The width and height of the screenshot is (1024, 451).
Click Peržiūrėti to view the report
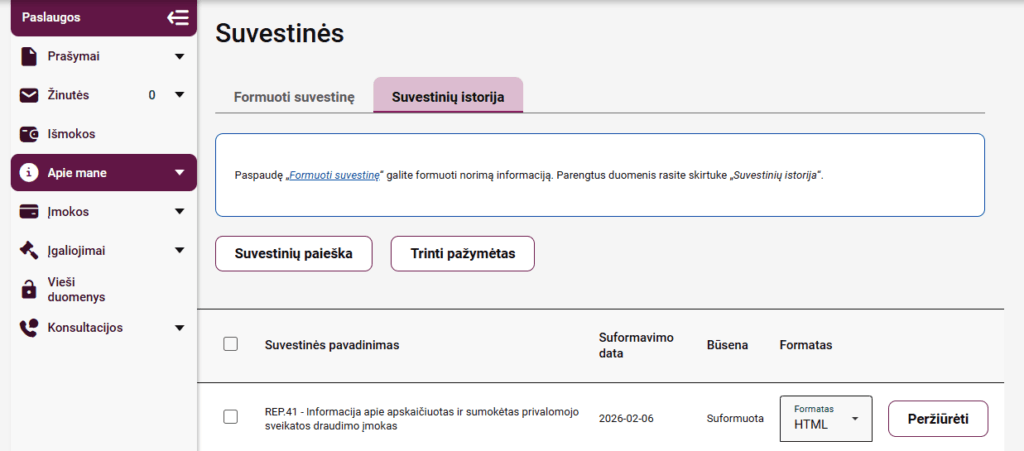coord(937,418)
